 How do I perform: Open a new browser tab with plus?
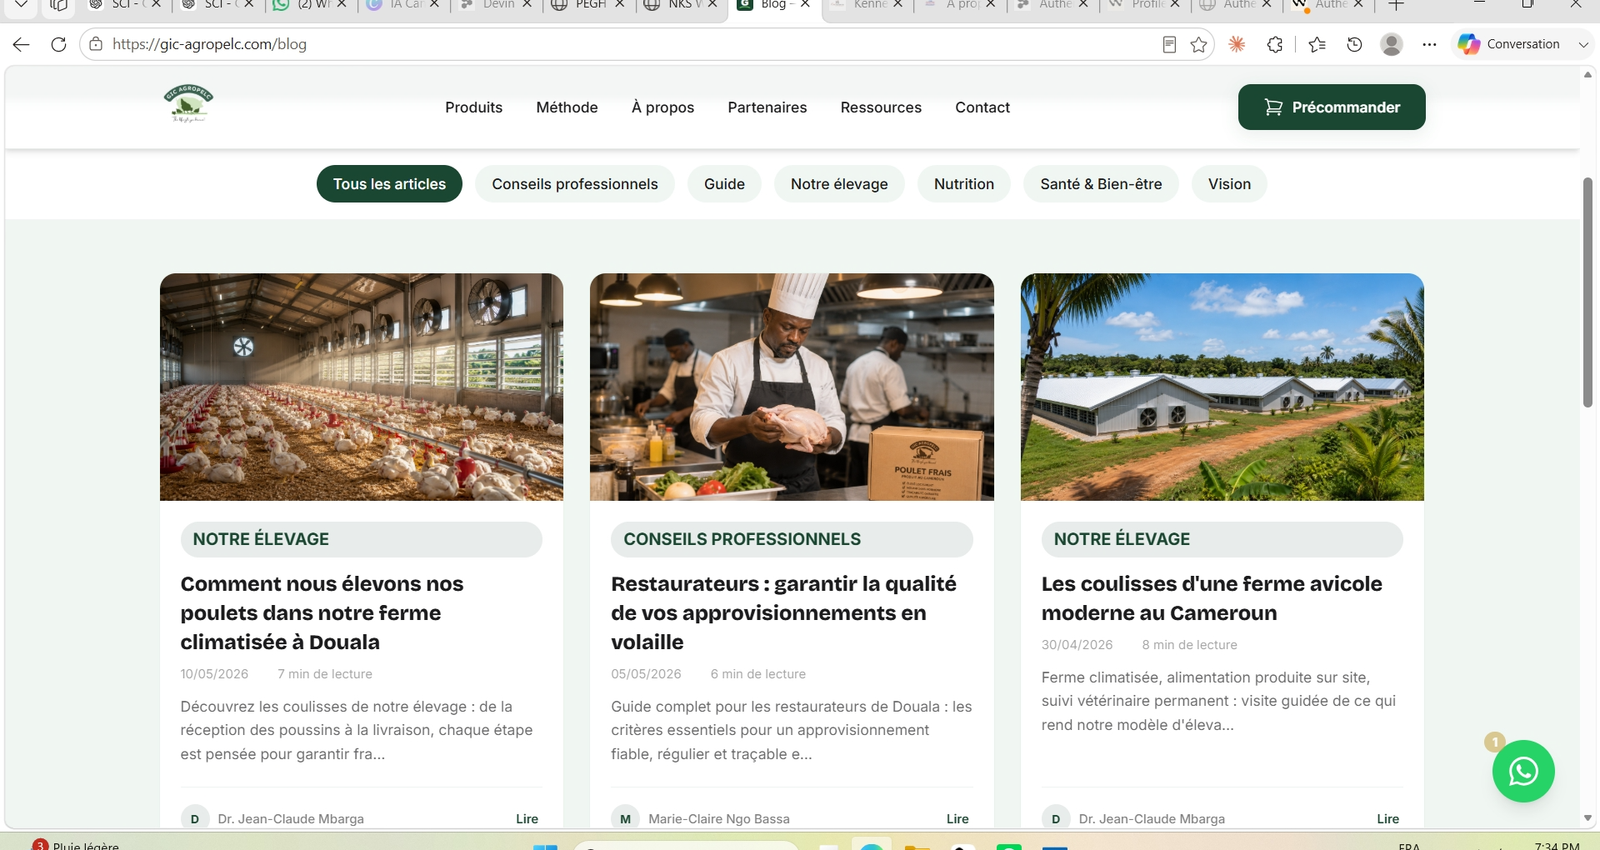point(1397,5)
